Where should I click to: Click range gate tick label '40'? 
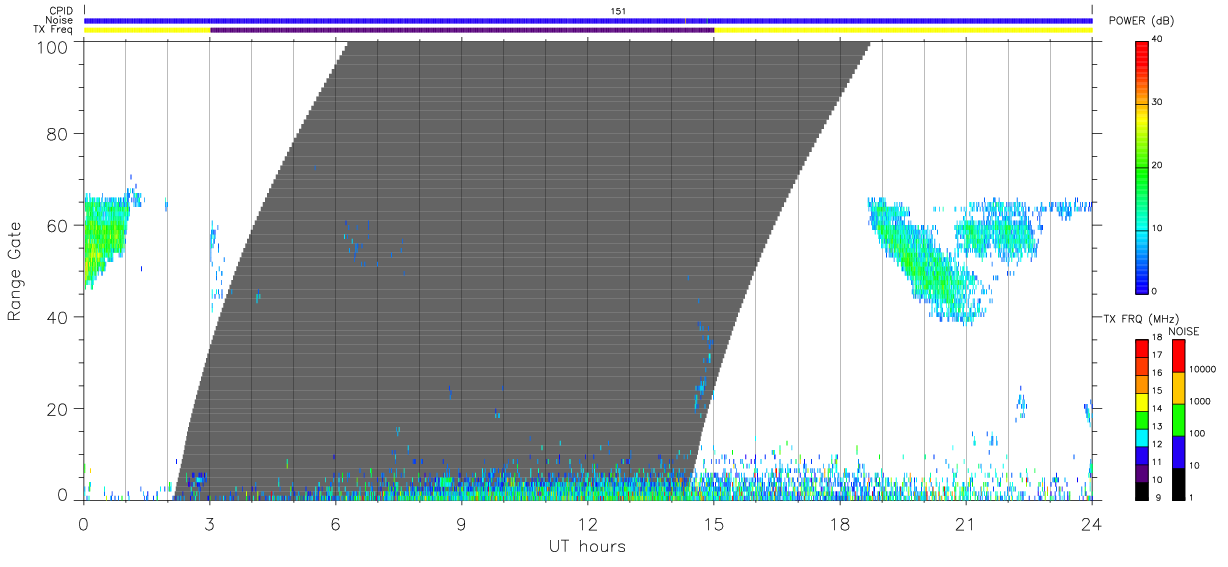(x=58, y=317)
